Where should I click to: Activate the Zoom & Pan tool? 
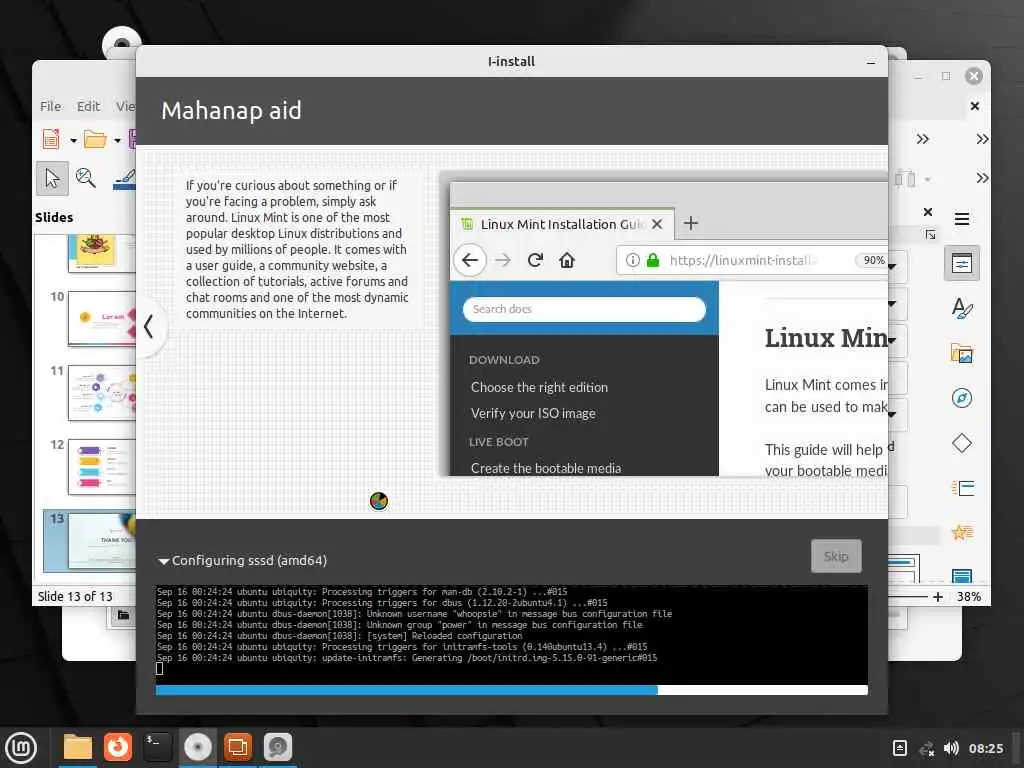click(x=86, y=178)
